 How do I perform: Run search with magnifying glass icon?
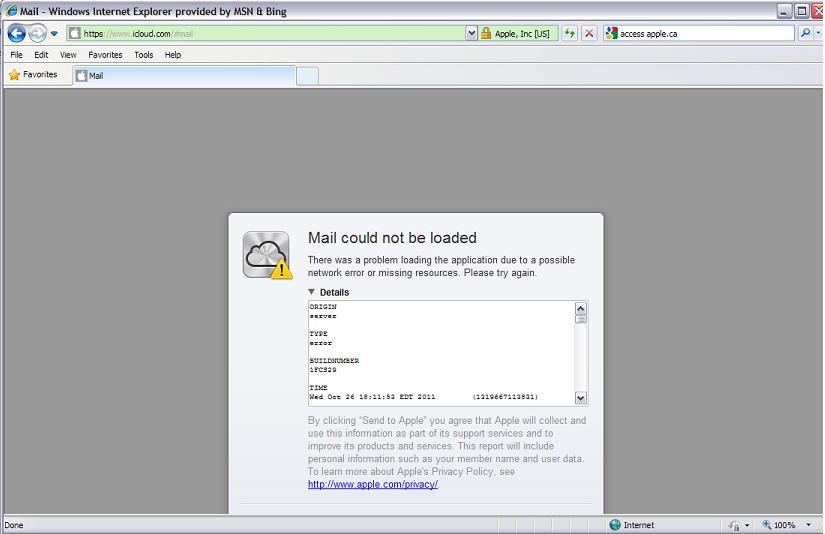pos(805,33)
